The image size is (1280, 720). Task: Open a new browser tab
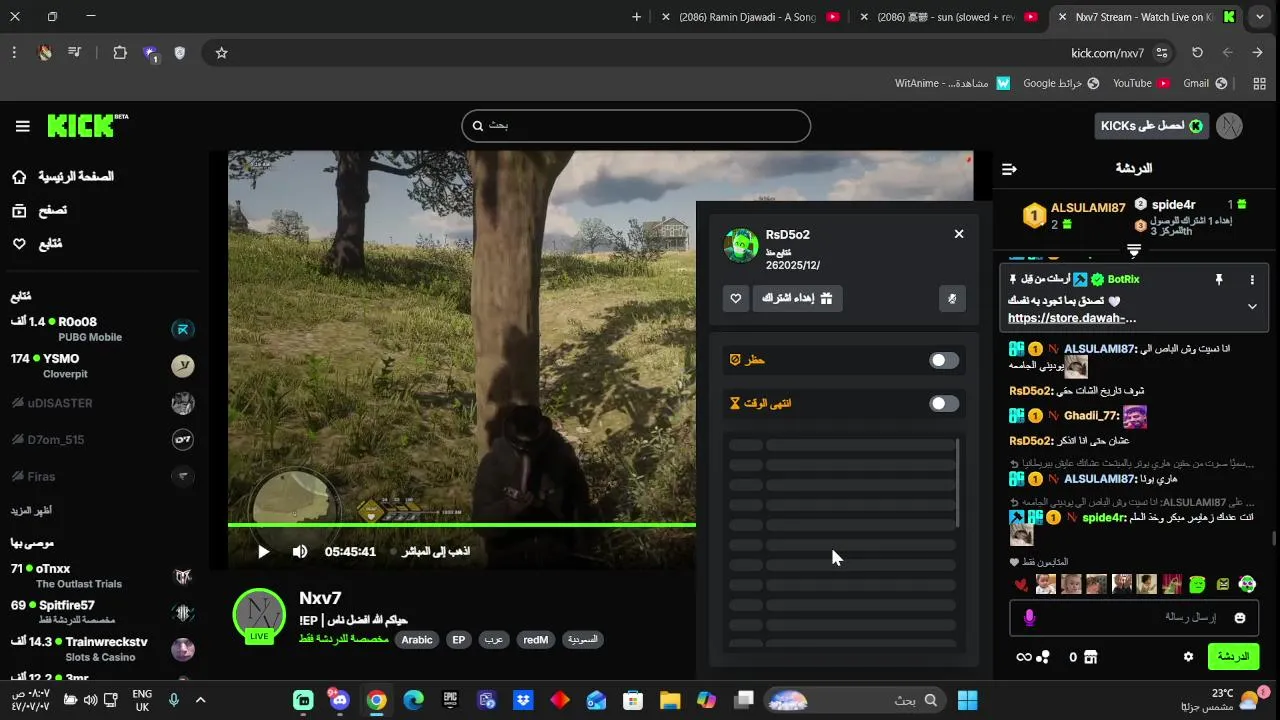pos(636,17)
